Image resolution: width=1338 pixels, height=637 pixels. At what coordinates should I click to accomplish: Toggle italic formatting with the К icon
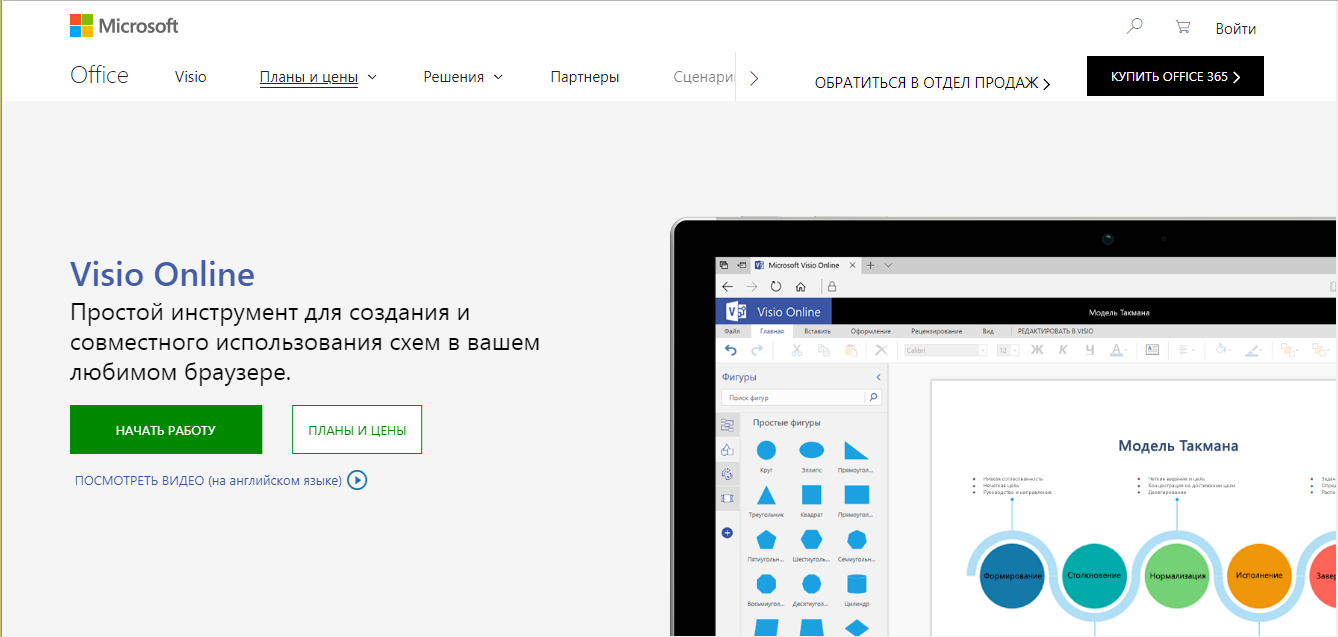click(1062, 350)
